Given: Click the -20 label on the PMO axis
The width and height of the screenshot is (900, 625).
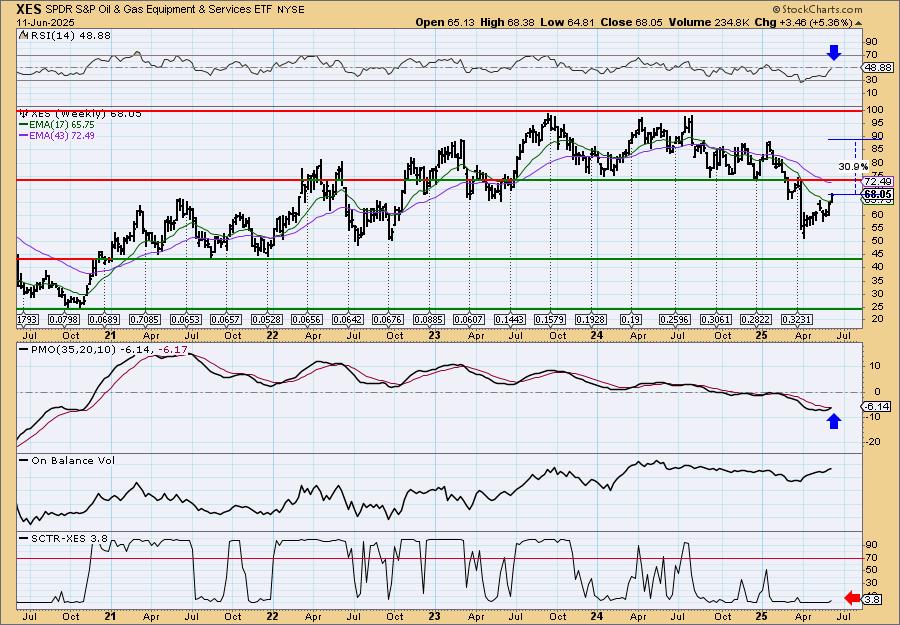Looking at the screenshot, I should click(x=872, y=441).
